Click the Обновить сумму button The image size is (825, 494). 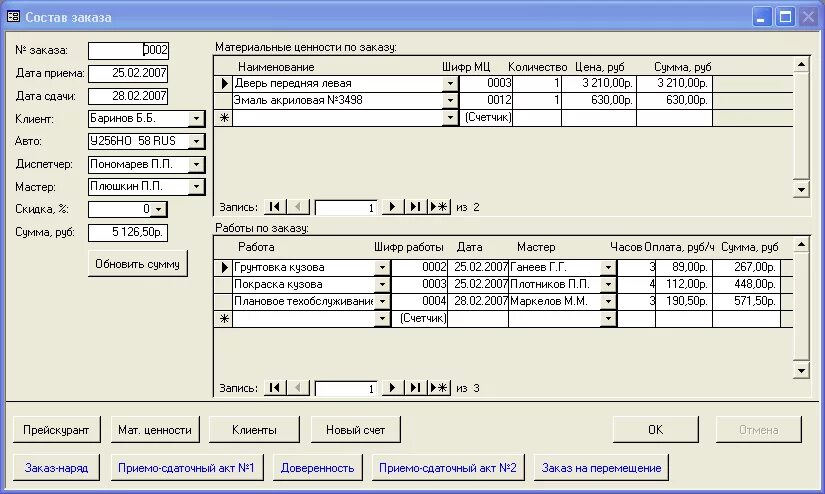[137, 264]
